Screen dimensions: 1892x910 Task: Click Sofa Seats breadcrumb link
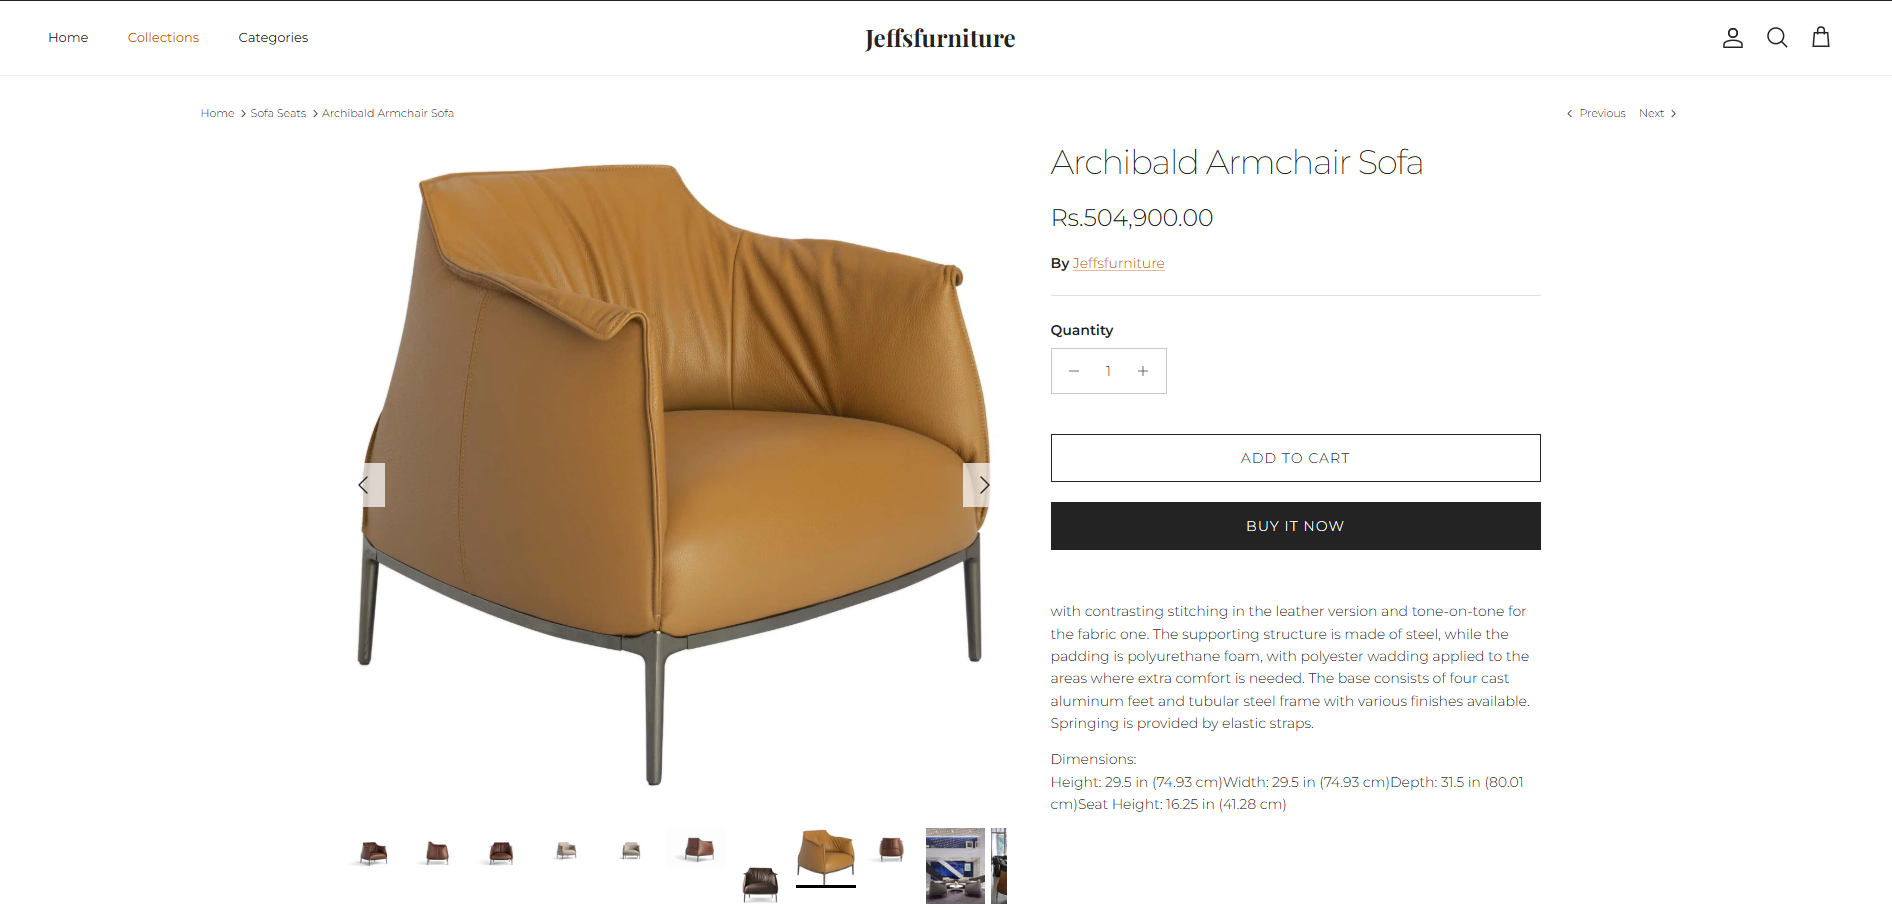pyautogui.click(x=278, y=113)
